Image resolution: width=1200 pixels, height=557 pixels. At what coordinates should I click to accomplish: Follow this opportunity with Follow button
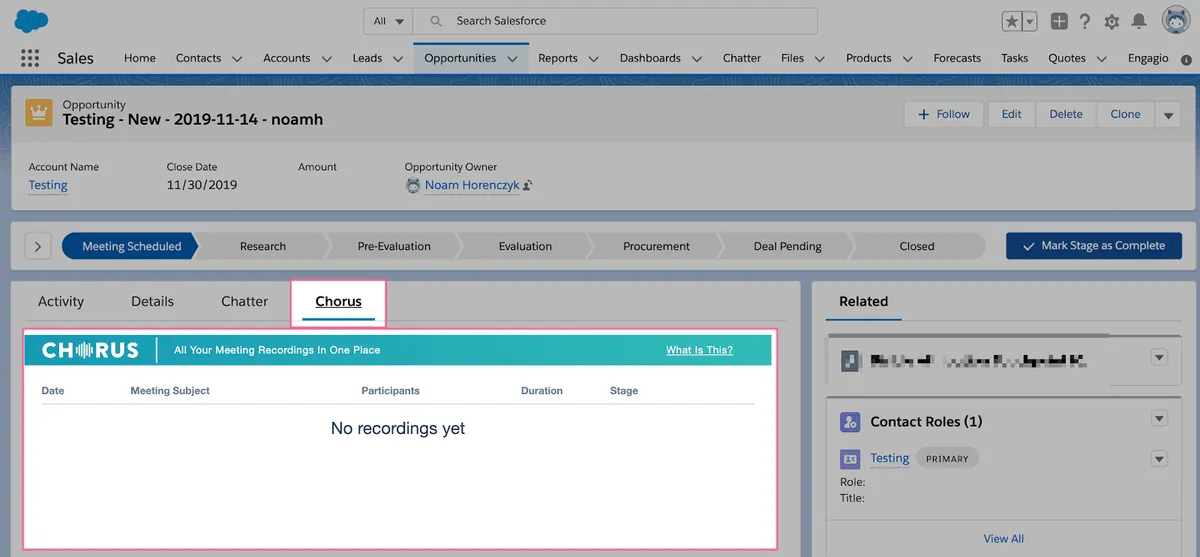point(944,114)
